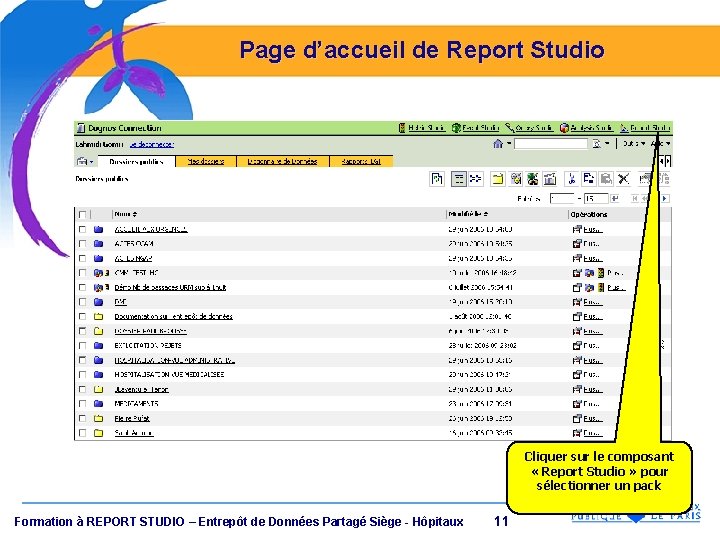The width and height of the screenshot is (720, 540).
Task: Open the dropdown arrow beside the home icon
Action: tap(509, 144)
